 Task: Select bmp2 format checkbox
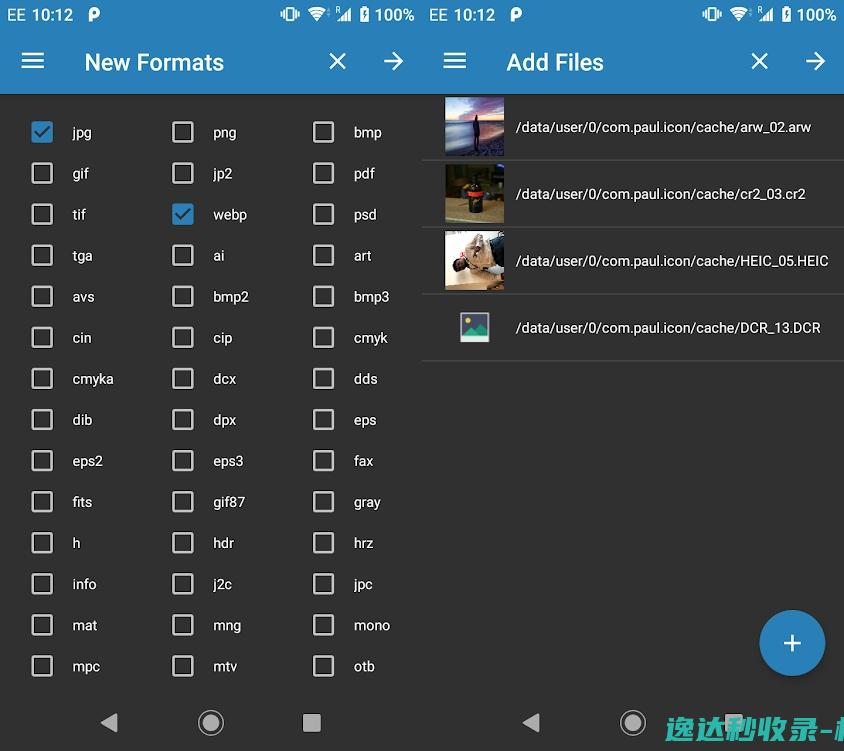[x=182, y=297]
